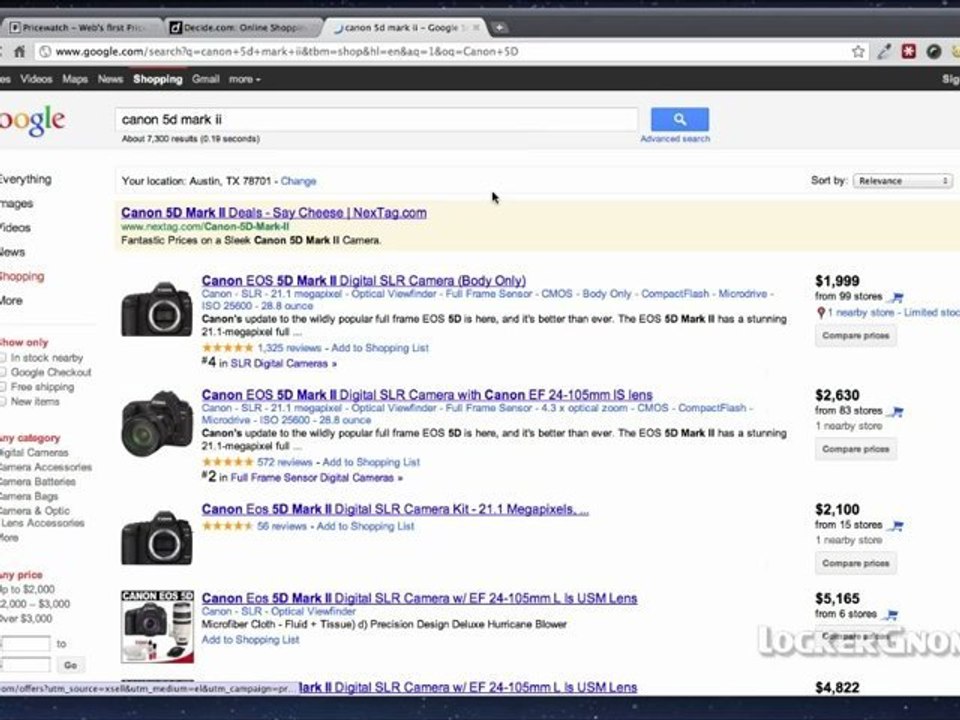Click the Go button under price range
The width and height of the screenshot is (960, 720).
tap(70, 665)
